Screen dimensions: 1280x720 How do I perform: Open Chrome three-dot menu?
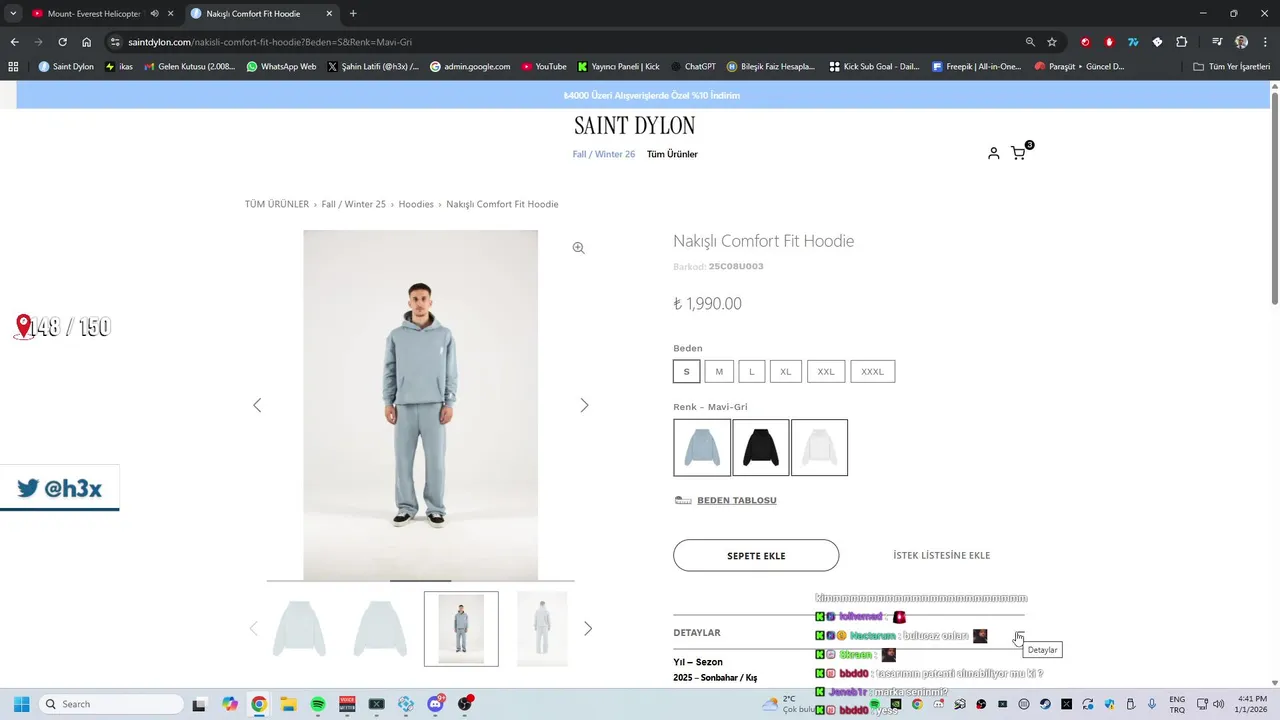[x=1265, y=42]
